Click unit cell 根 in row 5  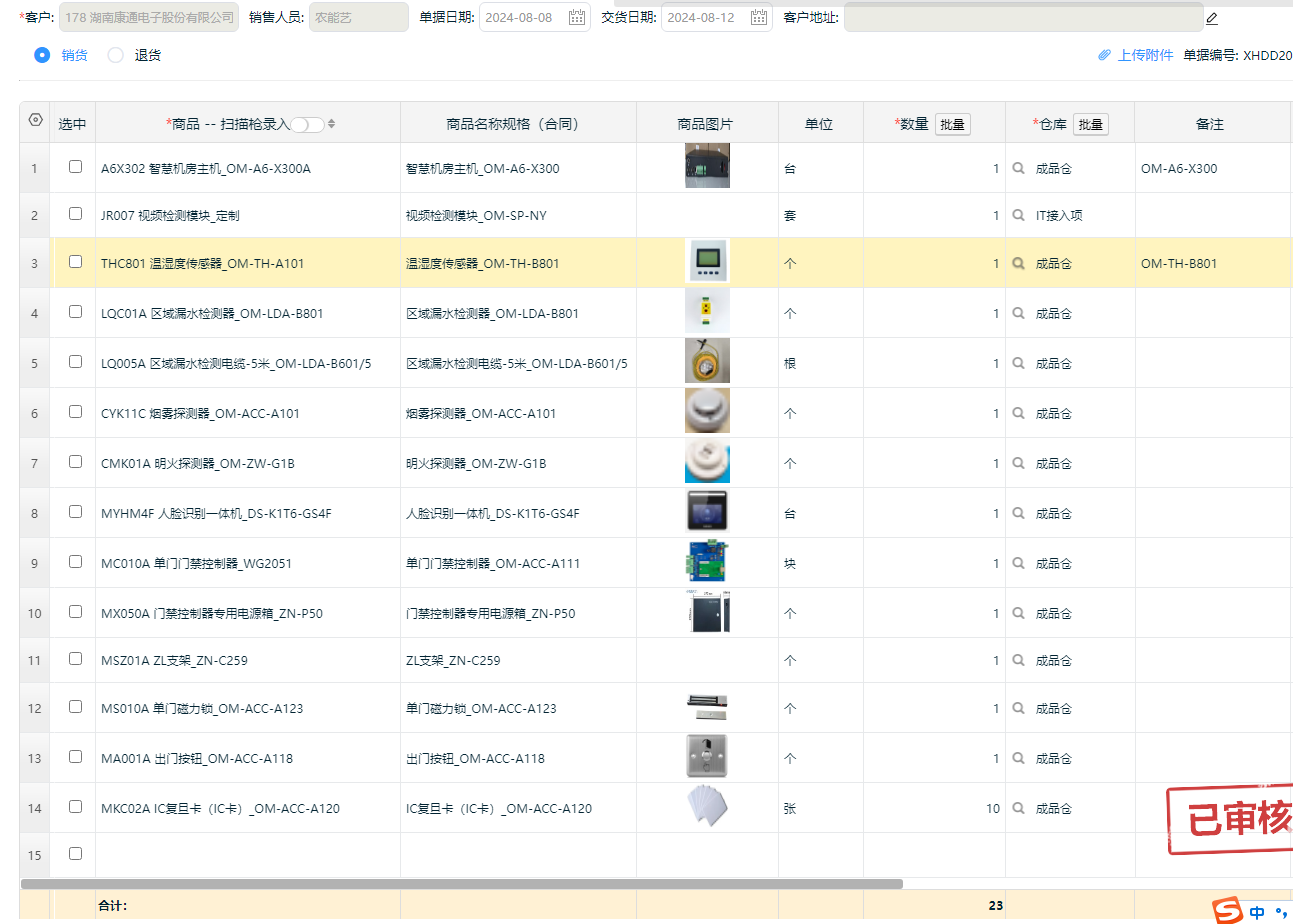tap(821, 363)
